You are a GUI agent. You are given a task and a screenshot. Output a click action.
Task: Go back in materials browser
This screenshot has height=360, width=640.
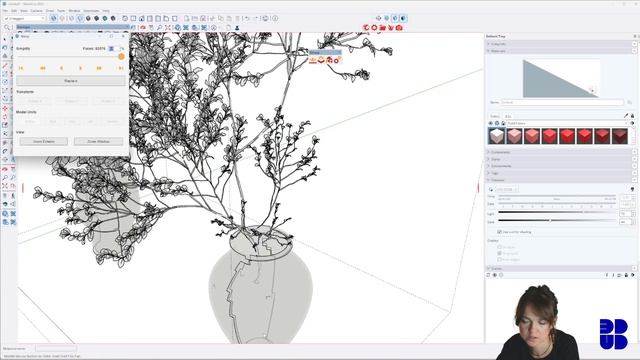coord(491,123)
